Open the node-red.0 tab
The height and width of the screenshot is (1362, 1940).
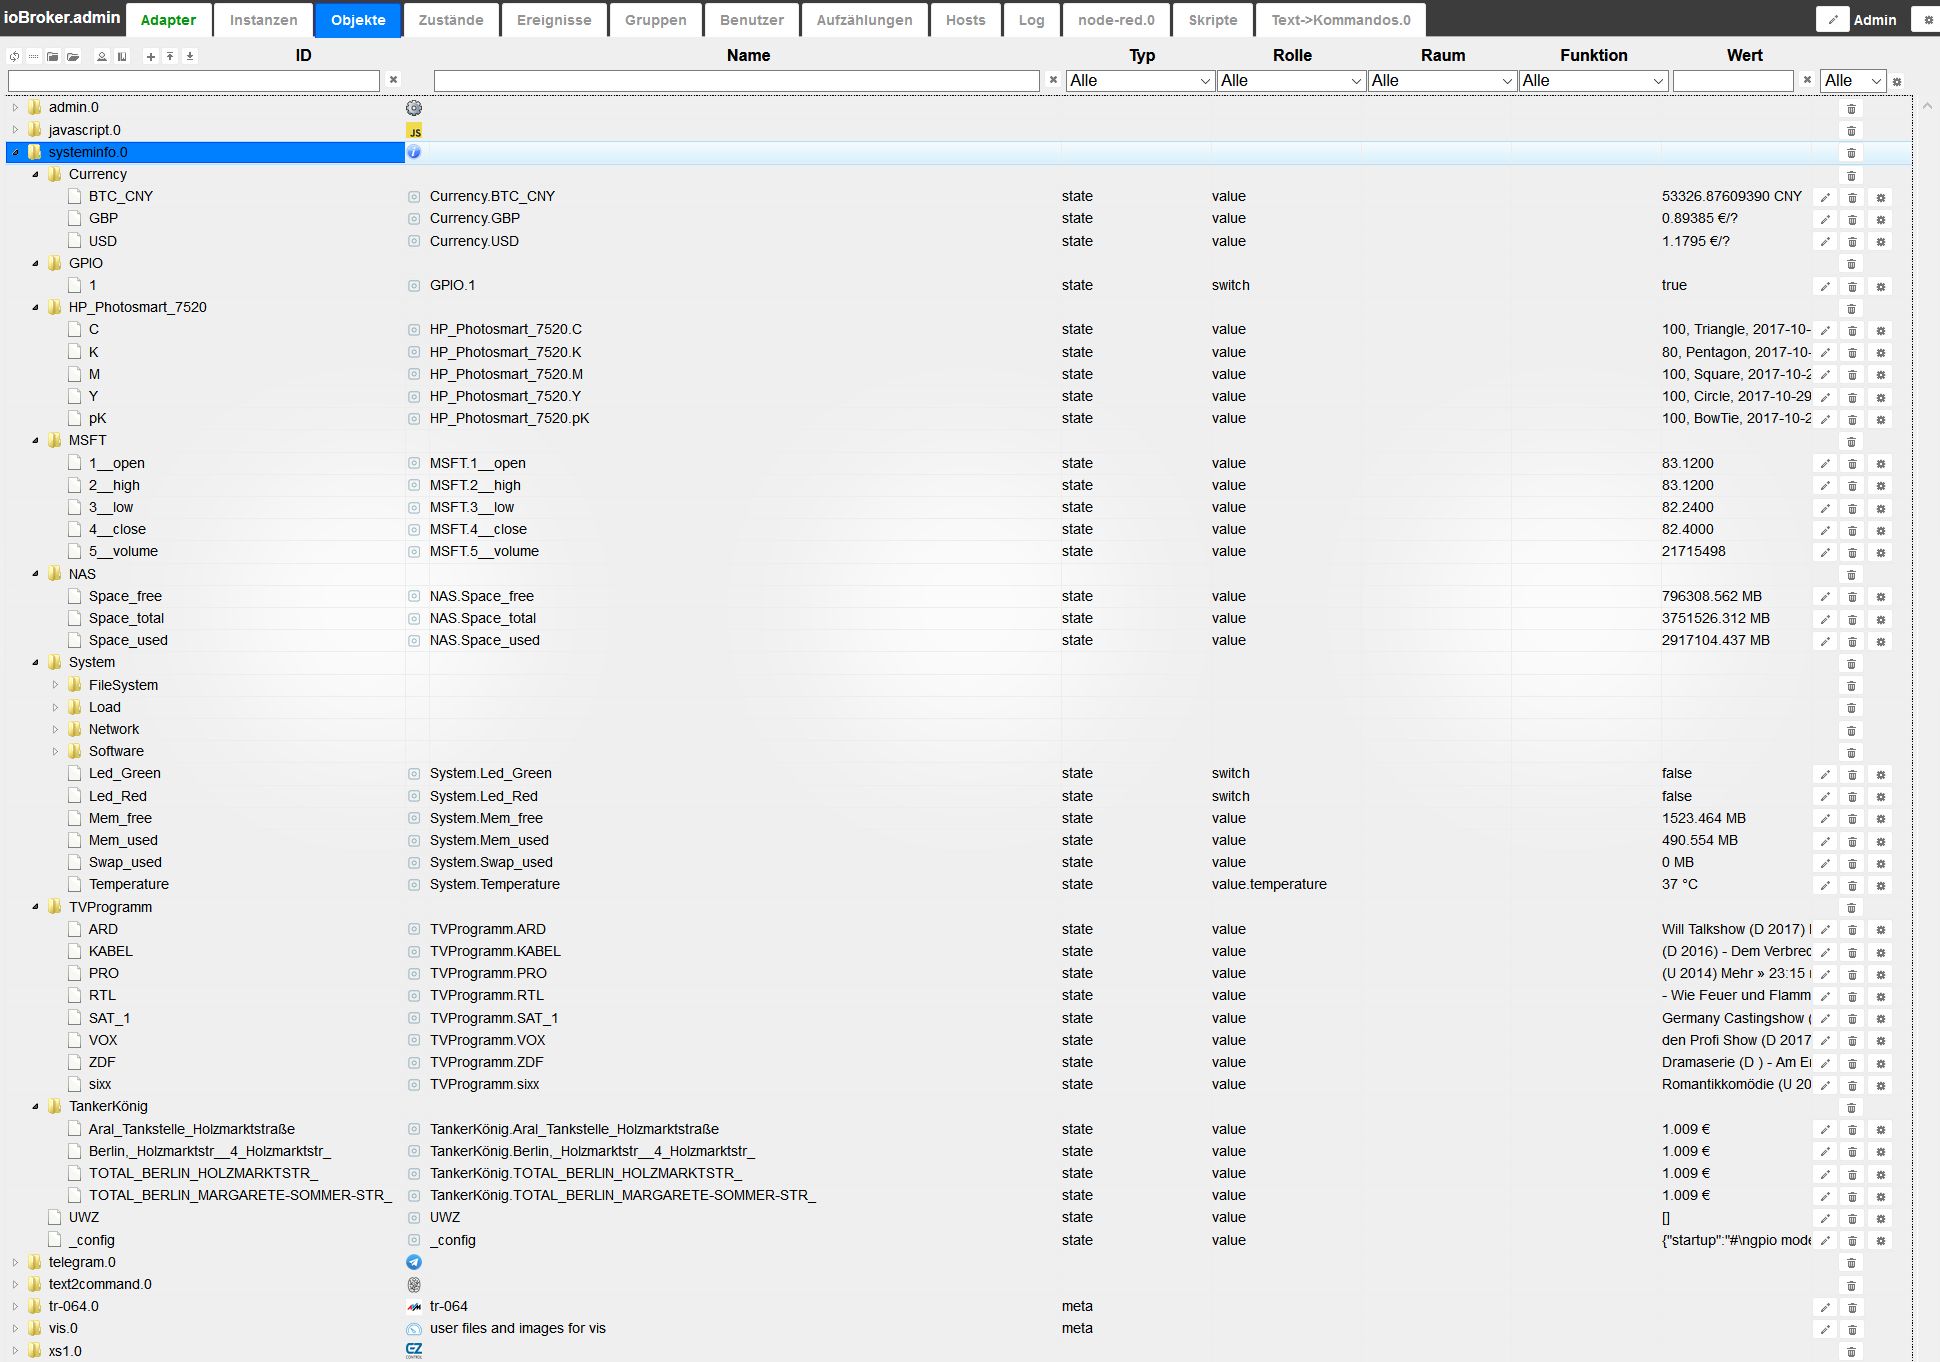tap(1116, 20)
